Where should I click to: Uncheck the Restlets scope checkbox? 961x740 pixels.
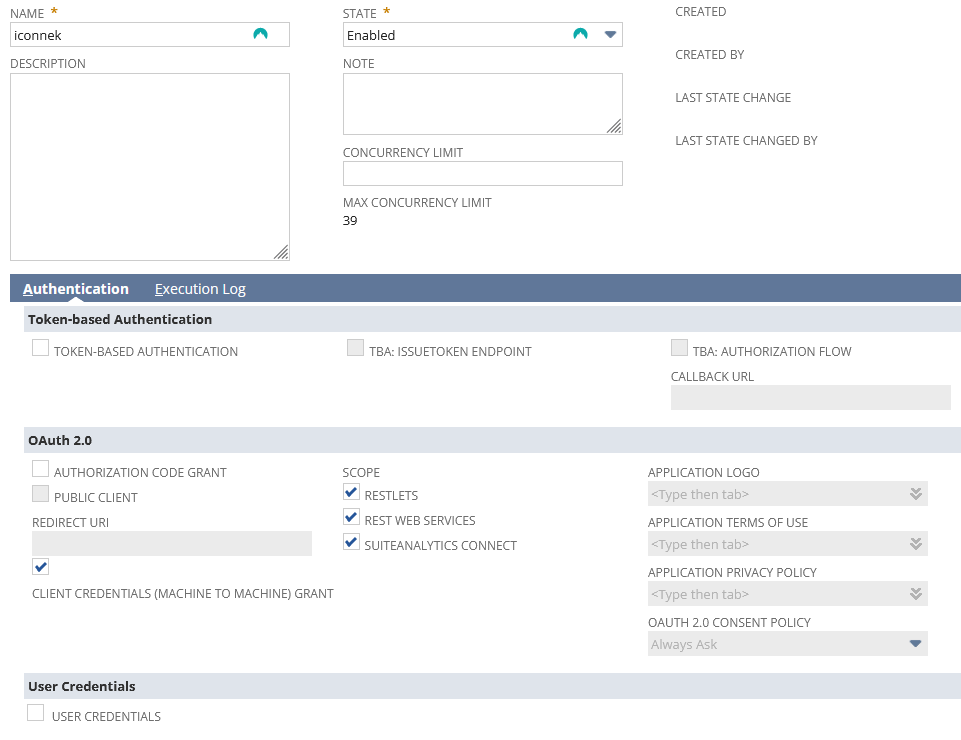pyautogui.click(x=351, y=492)
